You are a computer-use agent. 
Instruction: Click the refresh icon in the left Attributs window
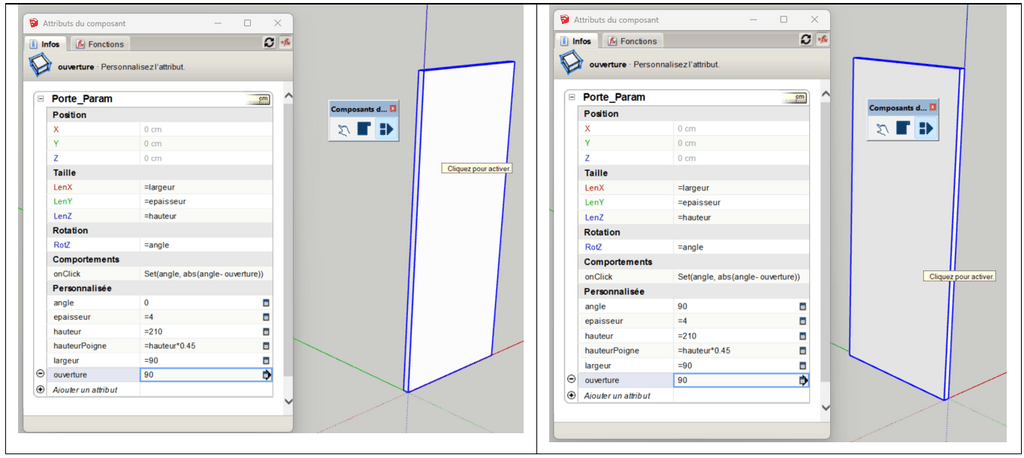pyautogui.click(x=269, y=42)
